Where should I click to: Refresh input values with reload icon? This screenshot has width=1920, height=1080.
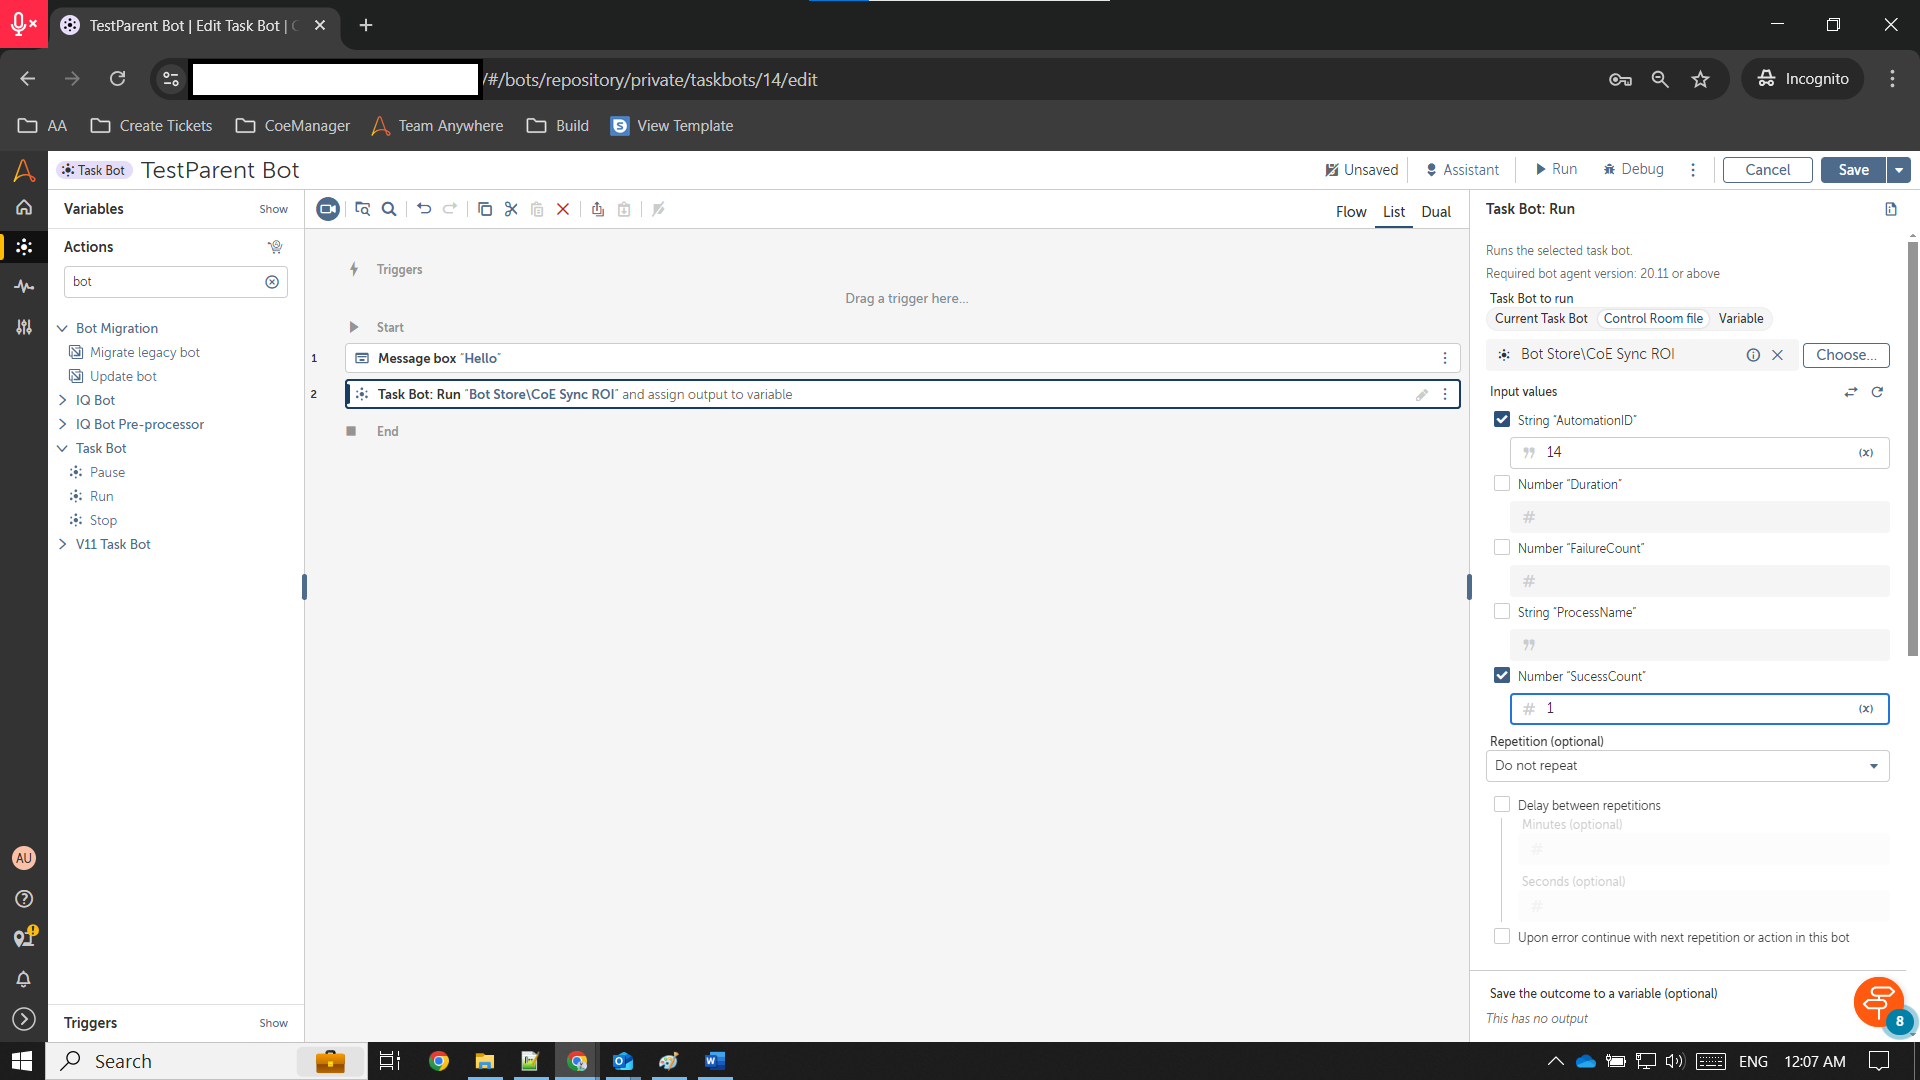1877,392
